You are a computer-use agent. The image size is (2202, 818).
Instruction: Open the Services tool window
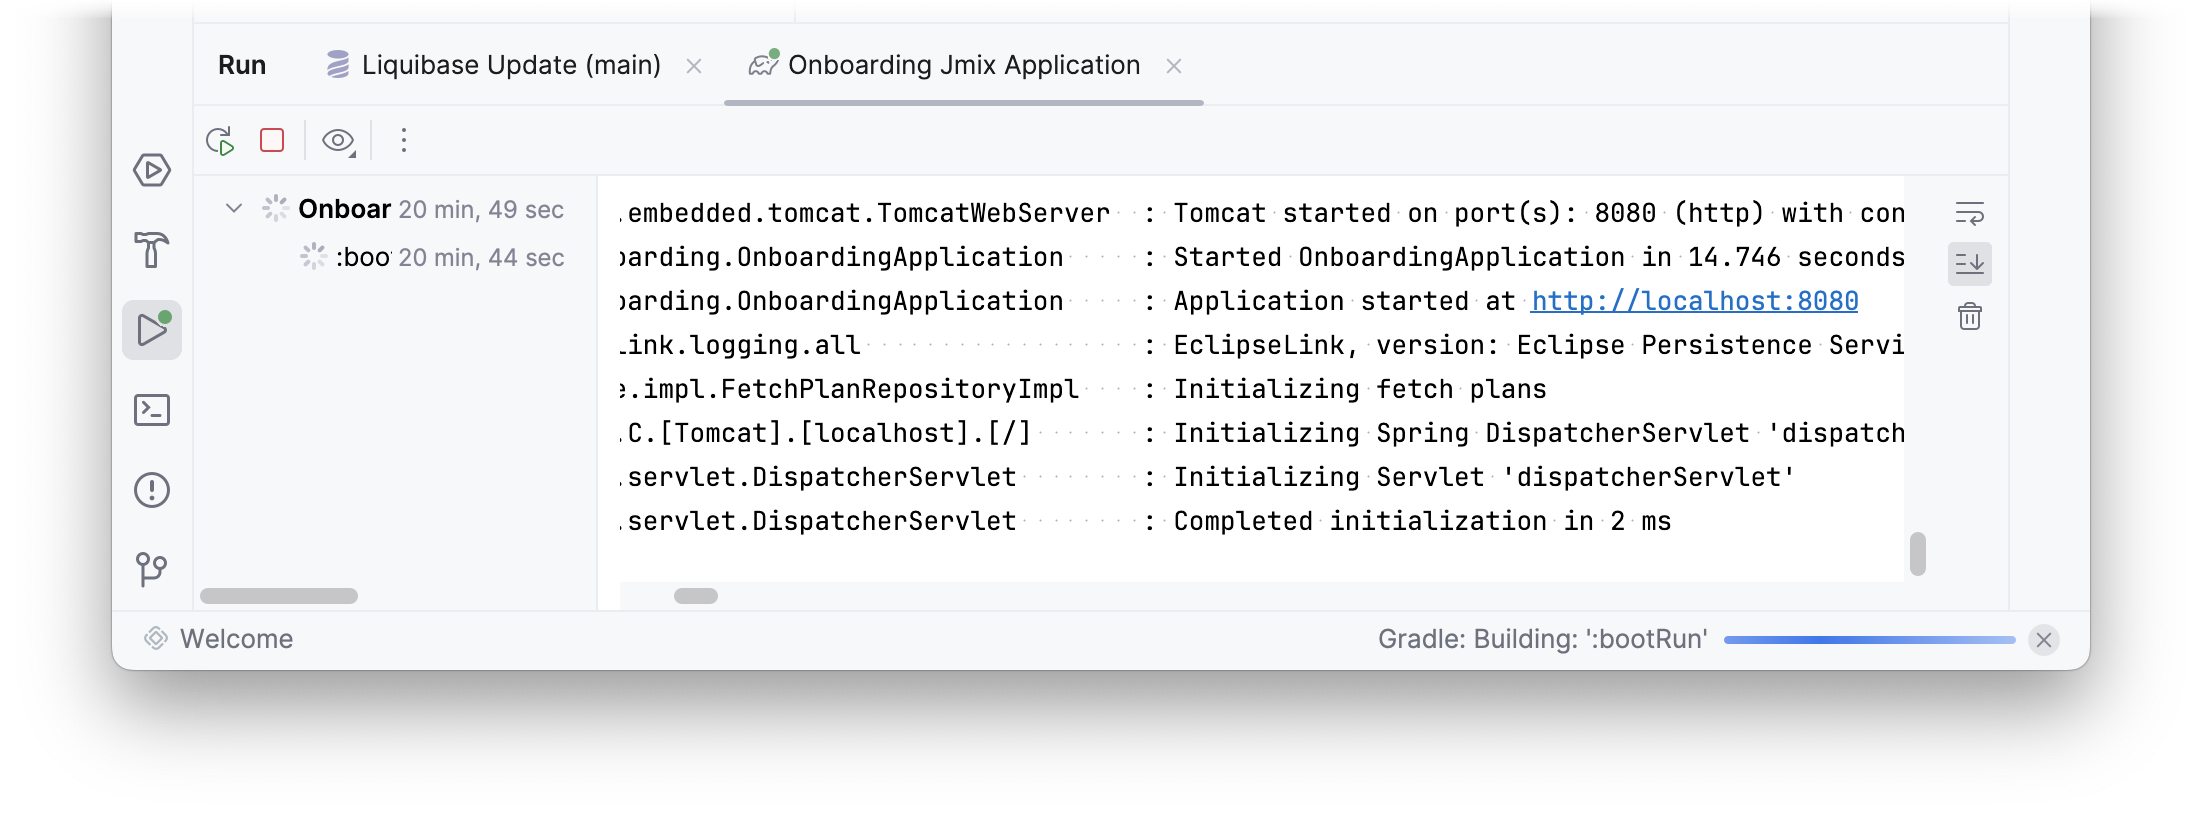point(152,170)
